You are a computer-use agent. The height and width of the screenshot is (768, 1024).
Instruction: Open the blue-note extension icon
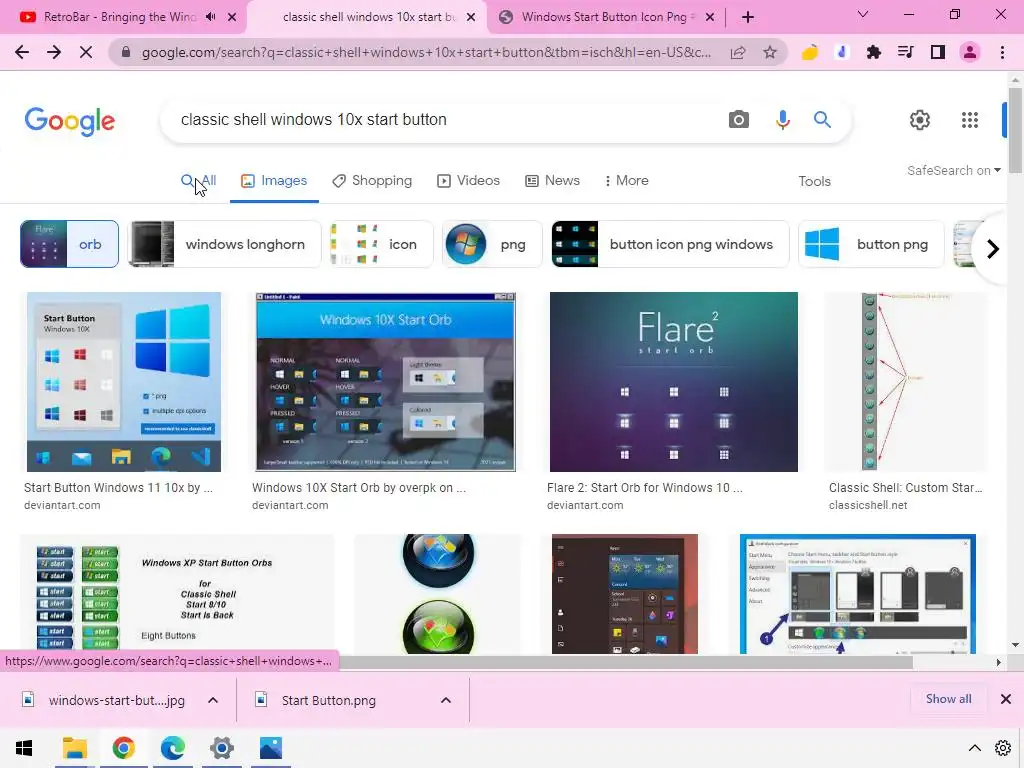[x=841, y=52]
